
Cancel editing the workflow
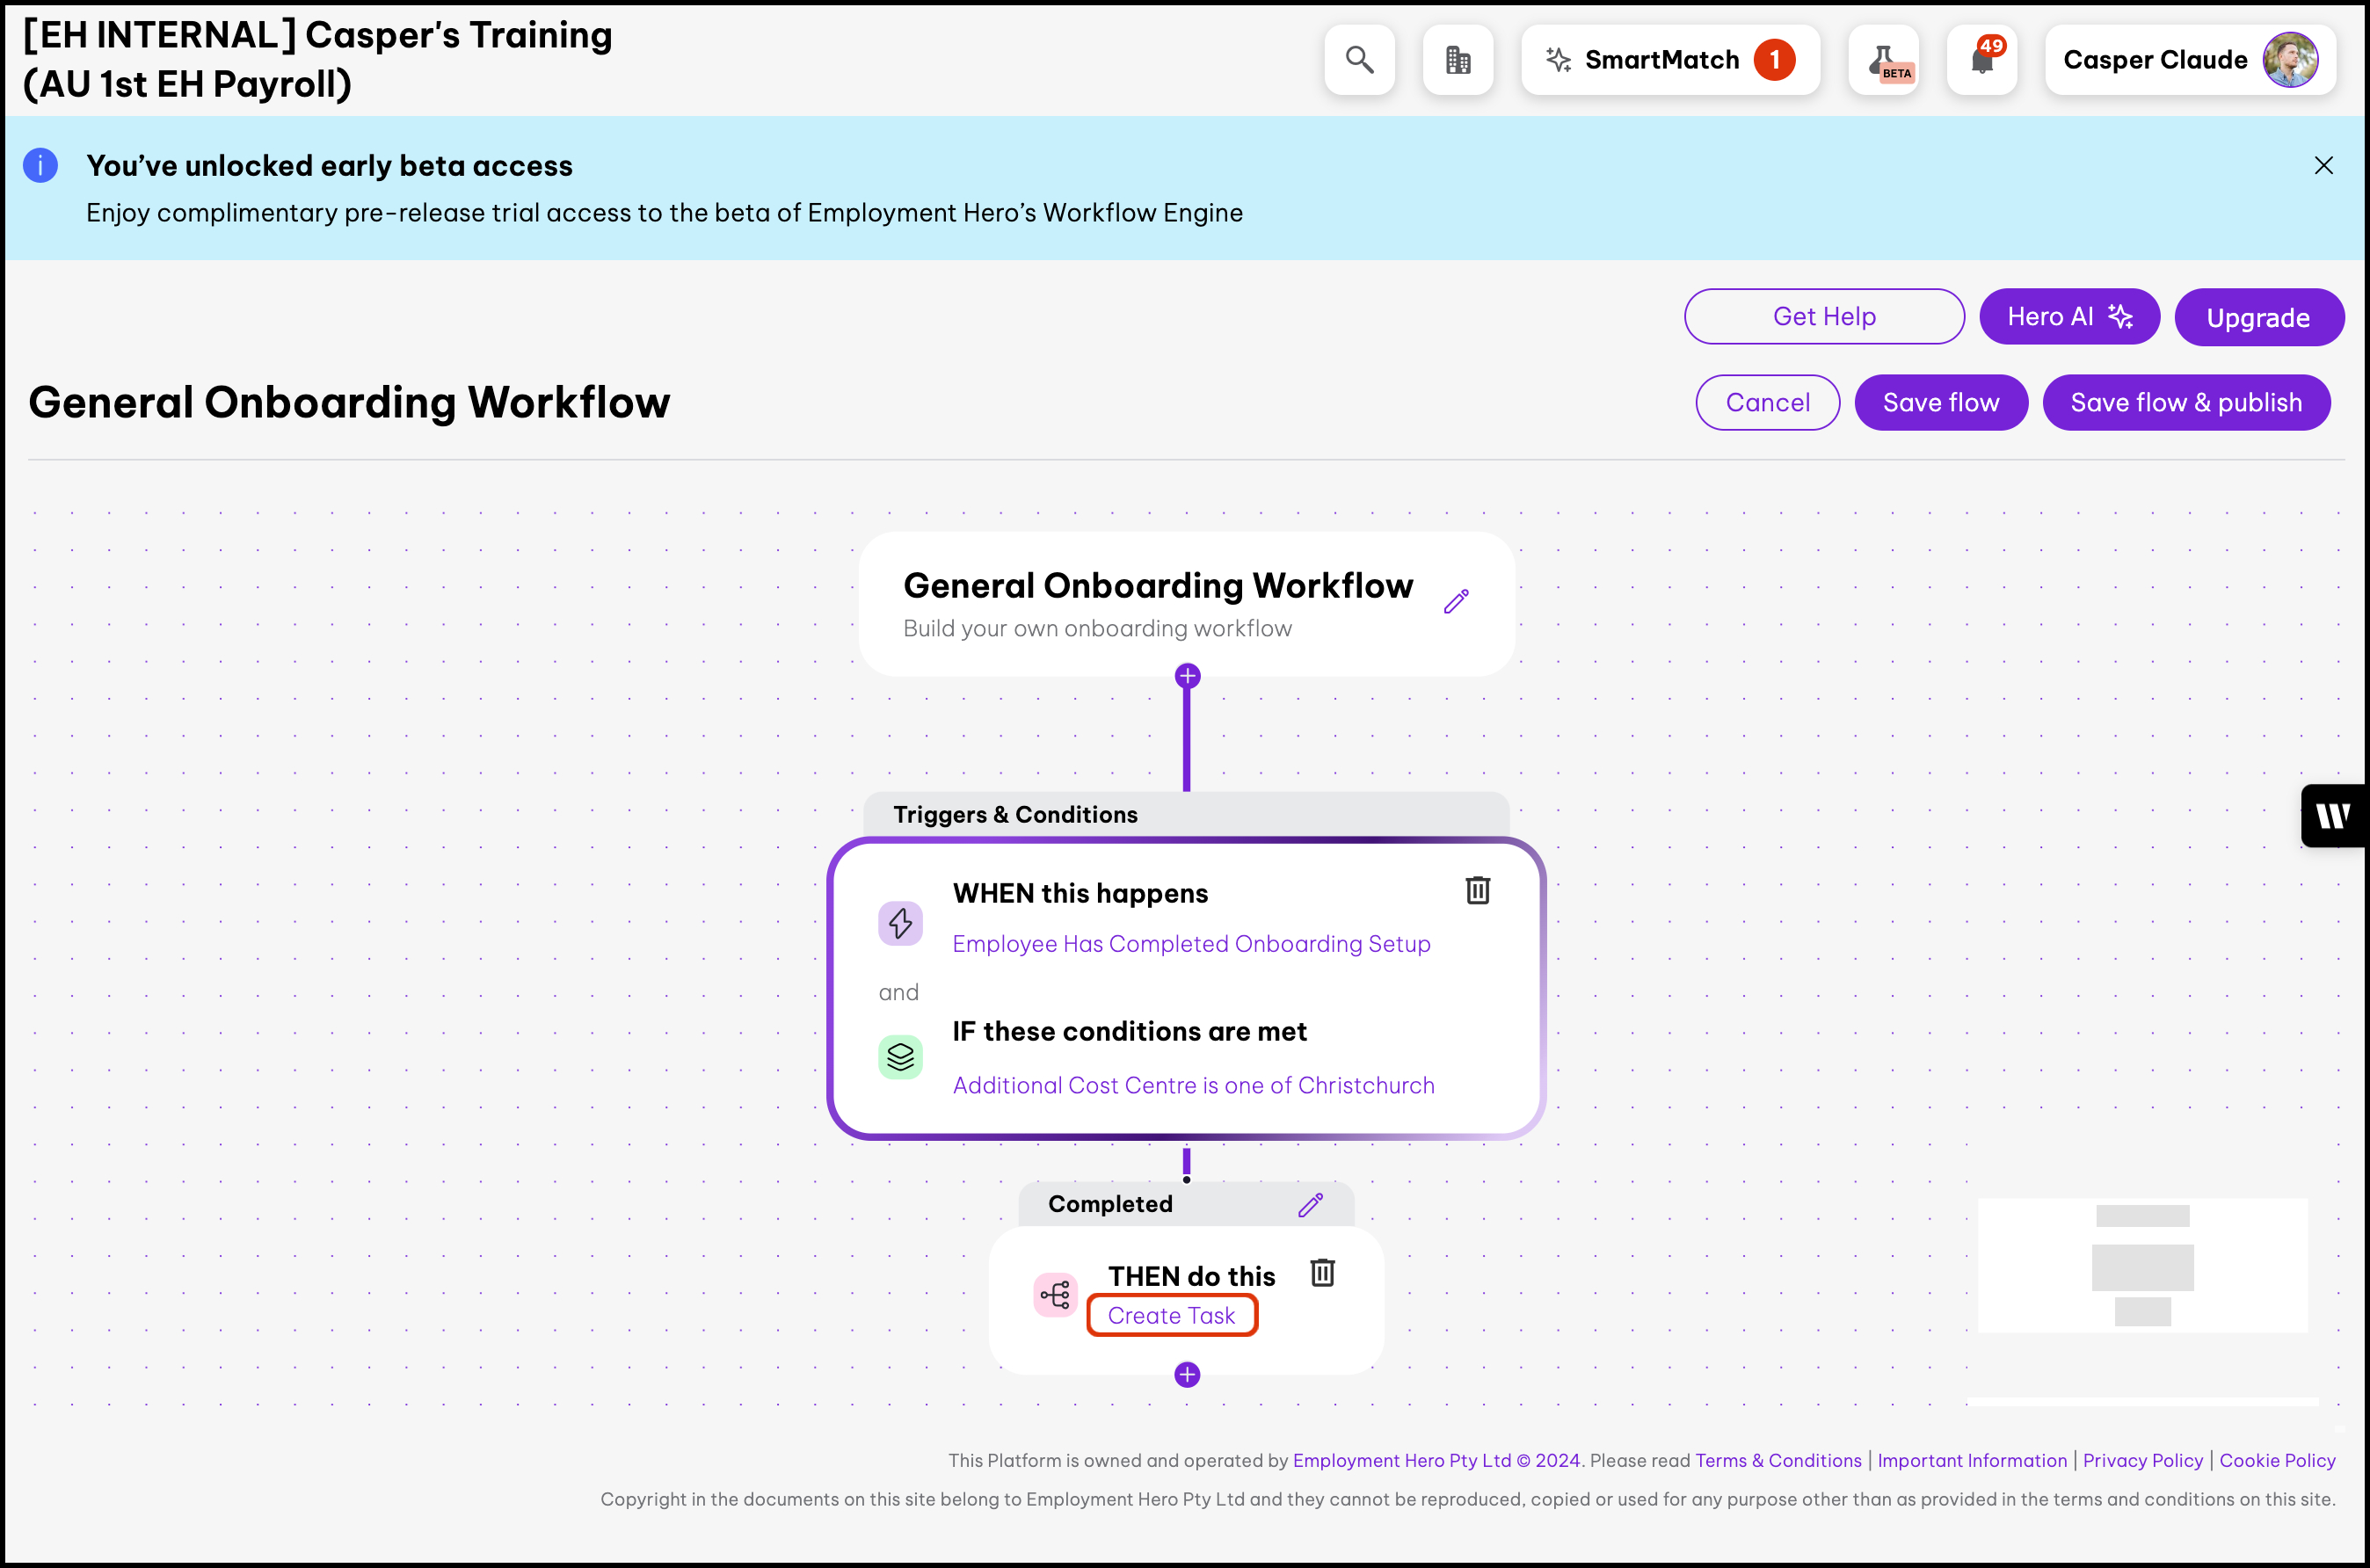point(1767,403)
